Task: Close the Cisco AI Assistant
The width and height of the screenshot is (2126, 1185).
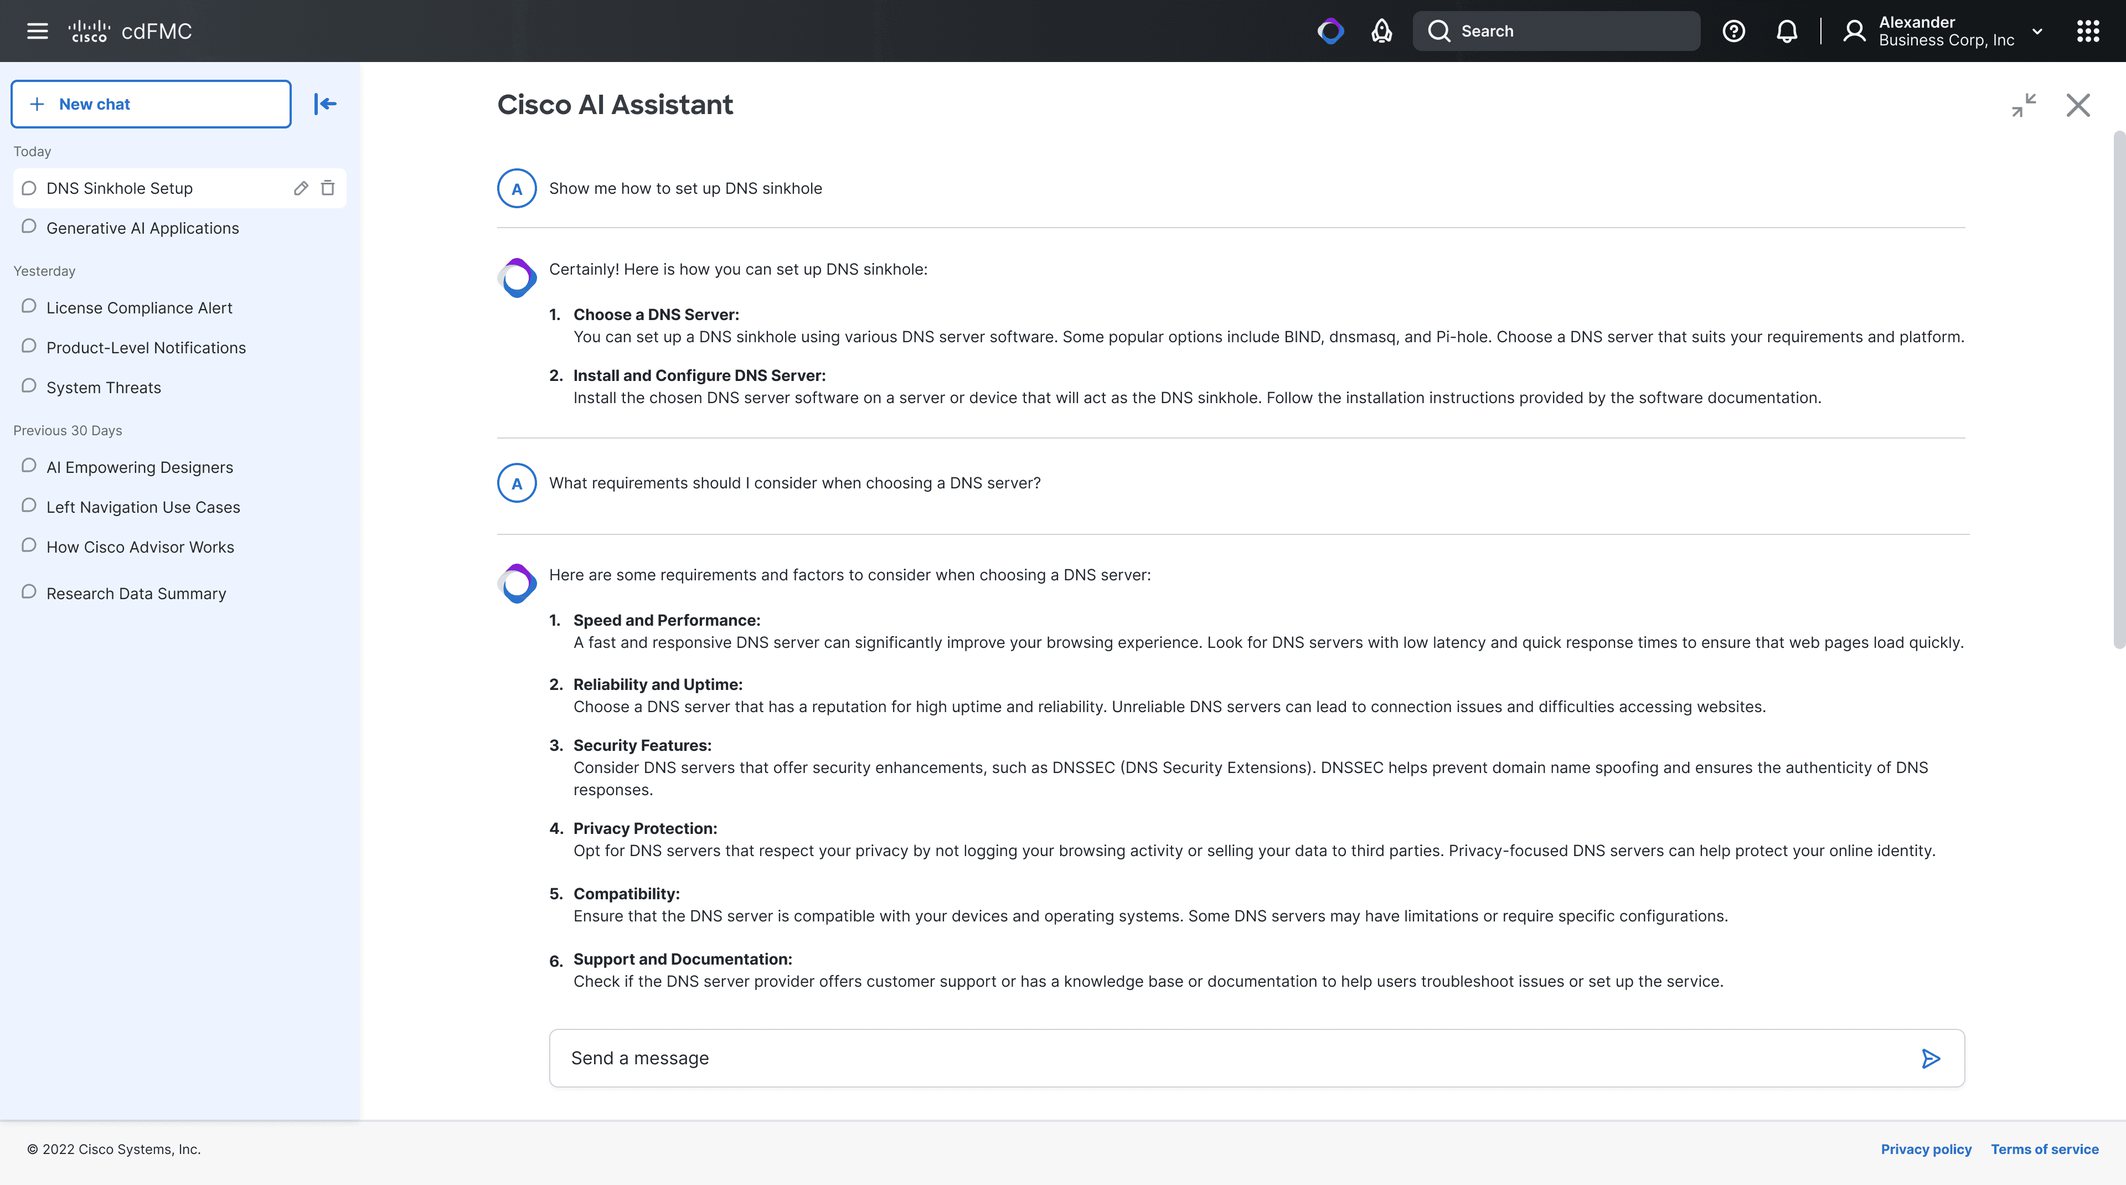Action: pyautogui.click(x=2078, y=105)
